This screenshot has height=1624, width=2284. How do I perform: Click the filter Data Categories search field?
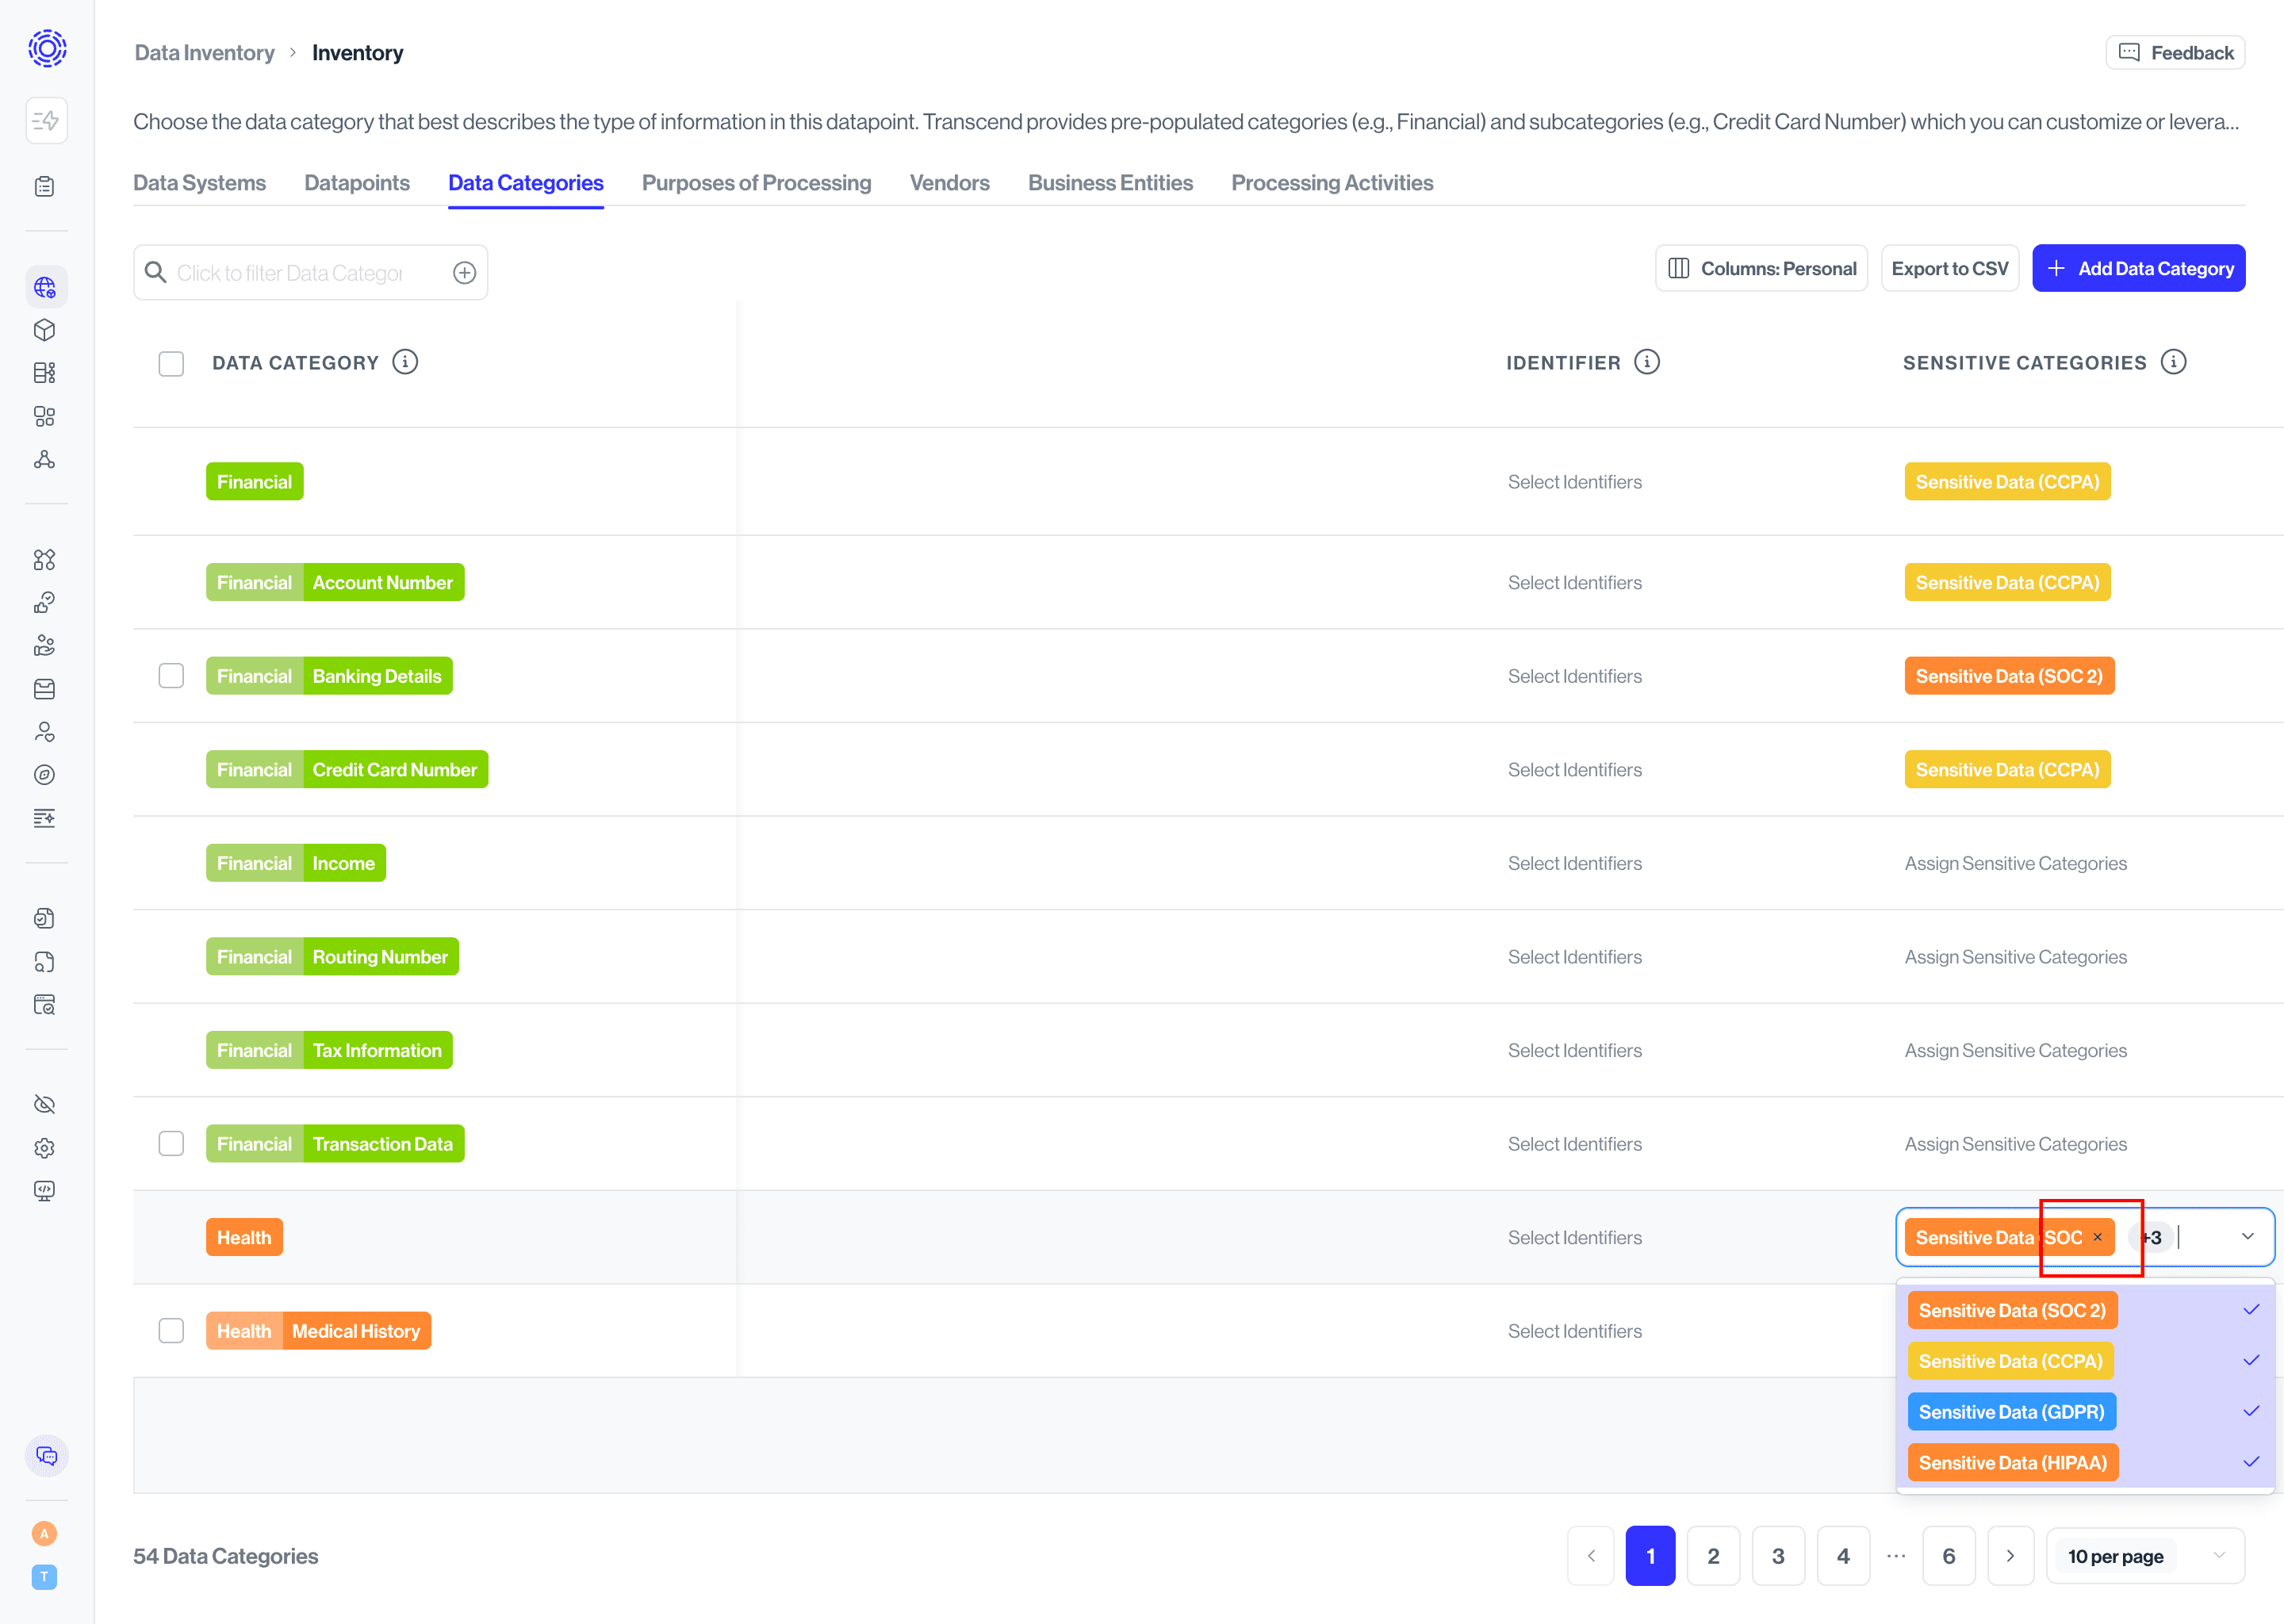coord(310,273)
